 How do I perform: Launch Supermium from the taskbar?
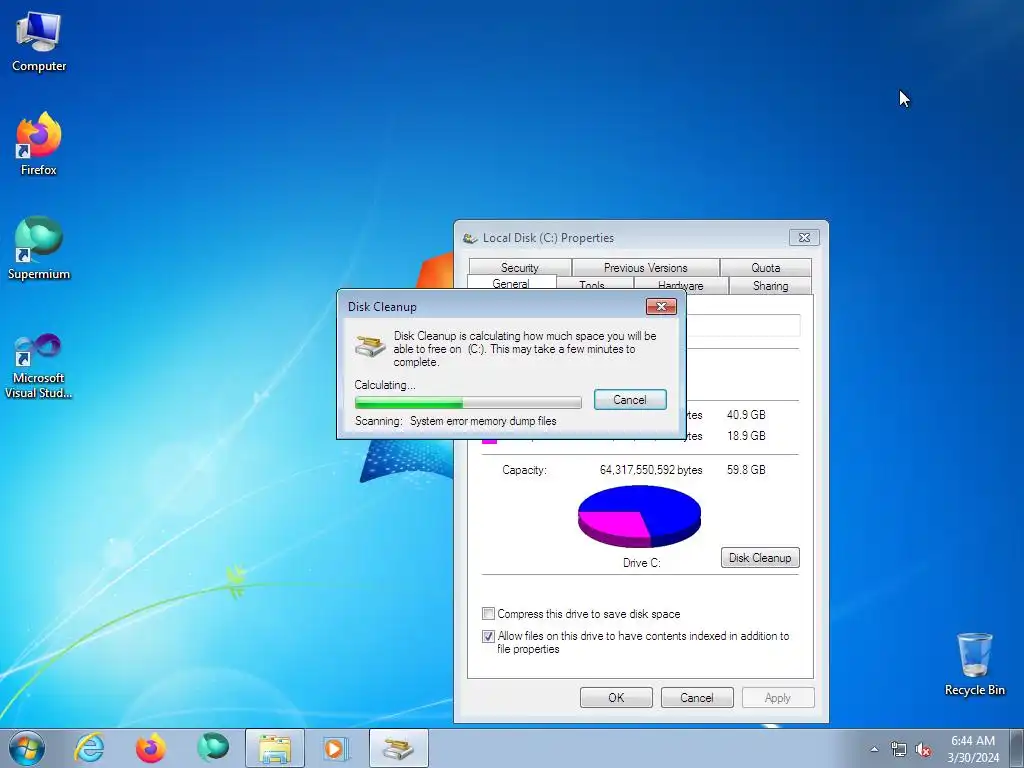[x=213, y=748]
